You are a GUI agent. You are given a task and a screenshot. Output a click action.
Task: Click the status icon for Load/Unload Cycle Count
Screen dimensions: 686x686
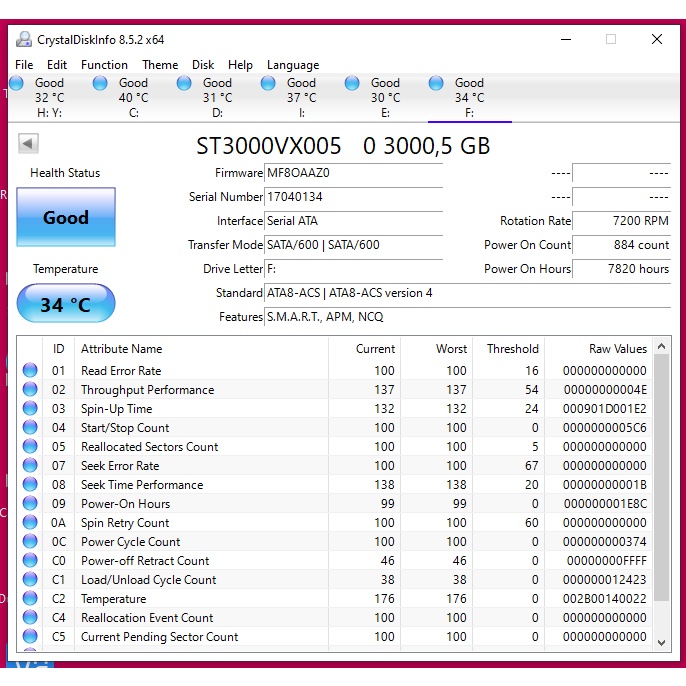(x=30, y=580)
